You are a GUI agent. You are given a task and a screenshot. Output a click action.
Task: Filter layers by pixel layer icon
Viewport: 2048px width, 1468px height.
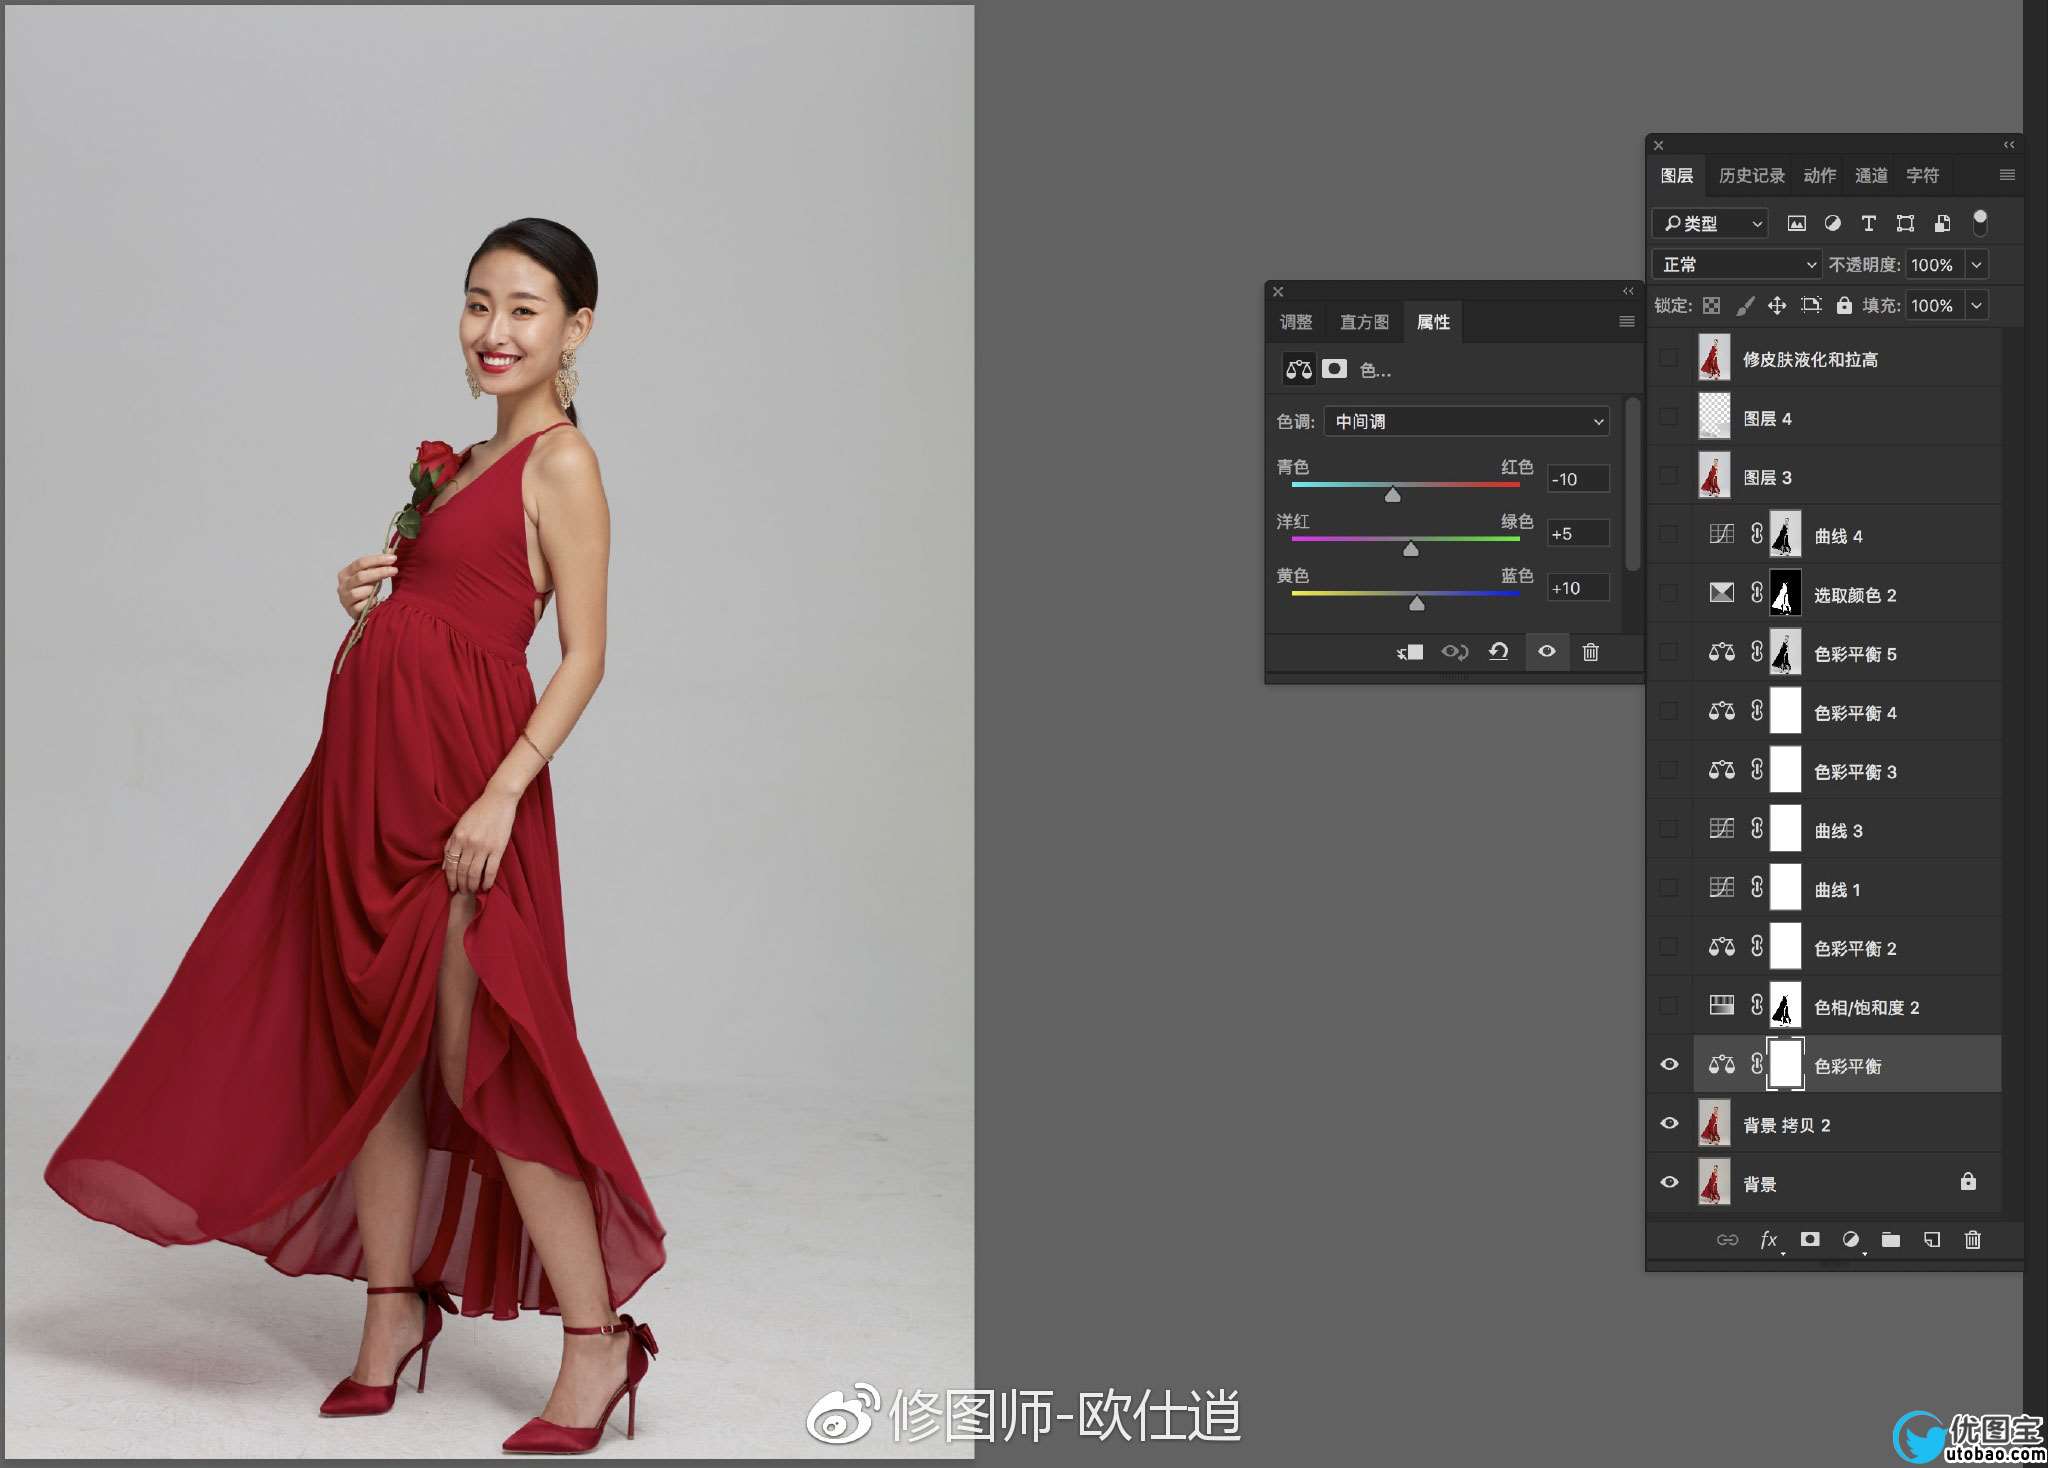click(x=1797, y=223)
